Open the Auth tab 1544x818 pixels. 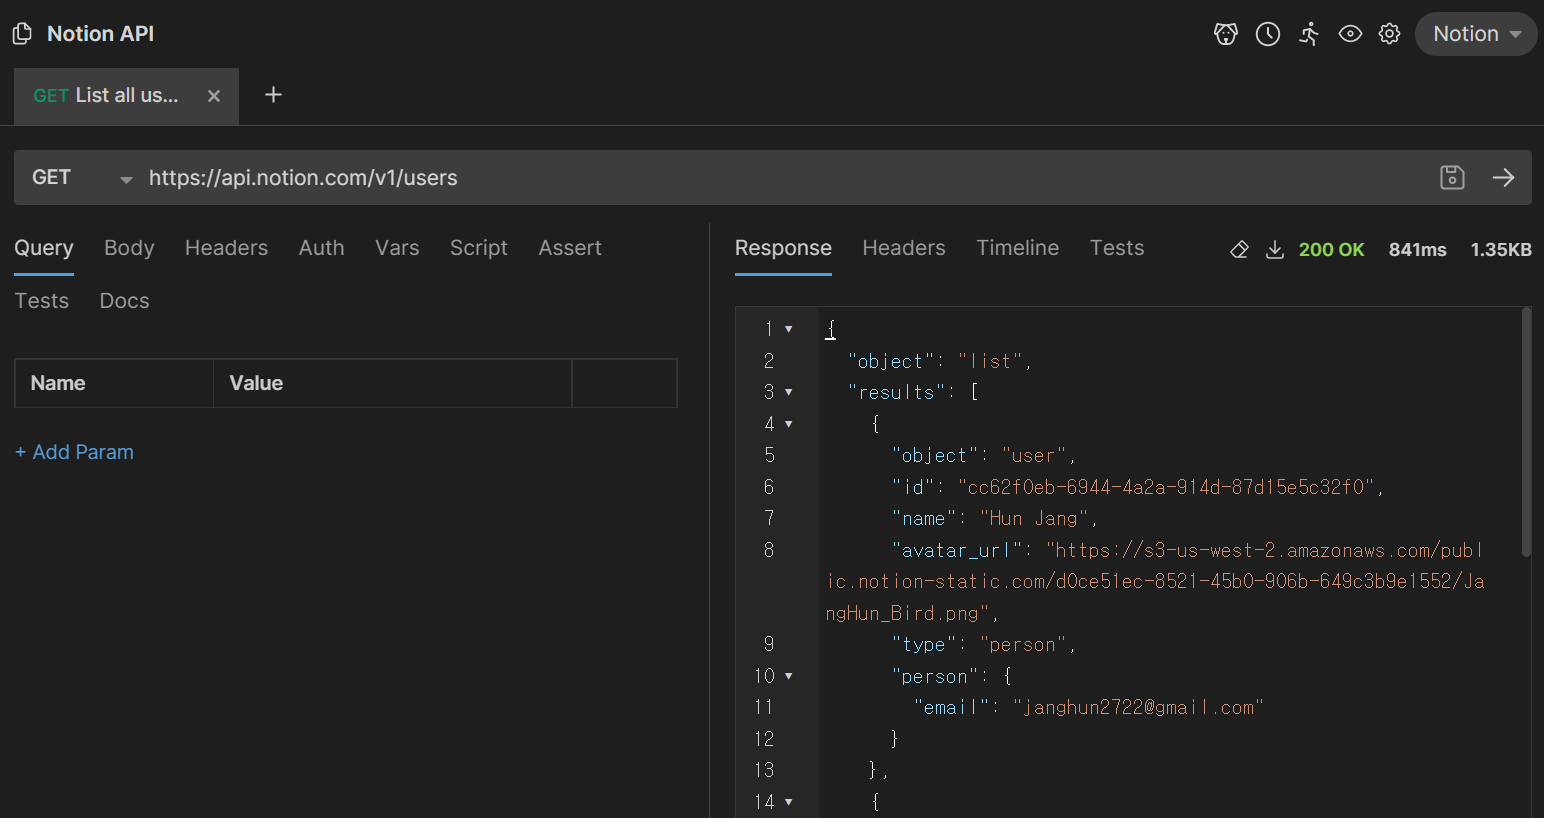pyautogui.click(x=321, y=248)
